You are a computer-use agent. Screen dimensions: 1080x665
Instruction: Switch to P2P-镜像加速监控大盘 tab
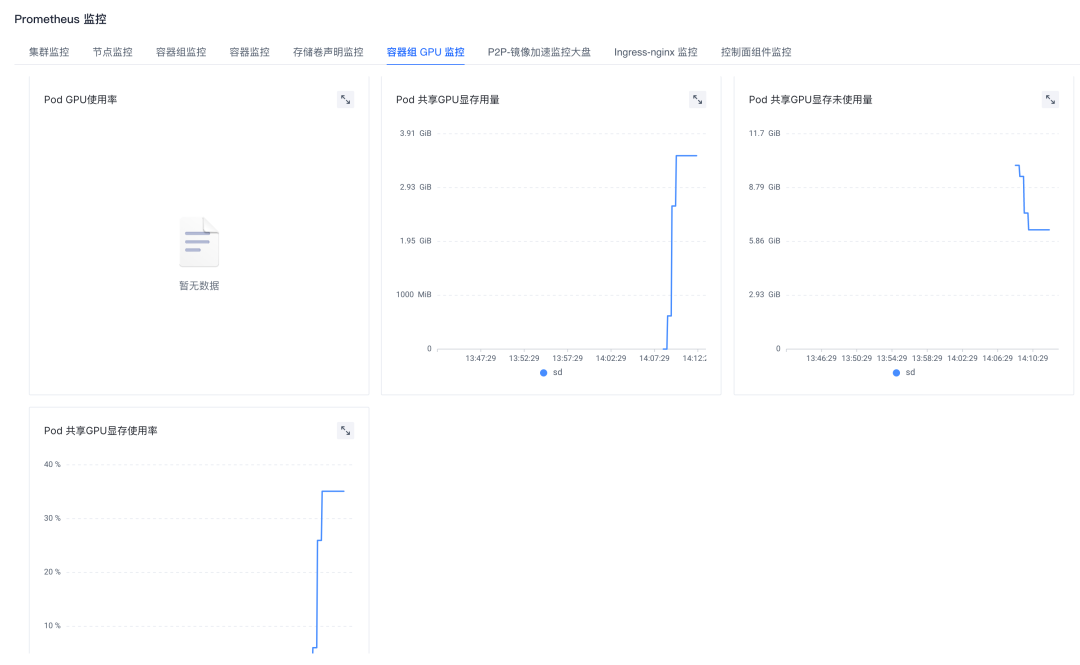pos(539,52)
